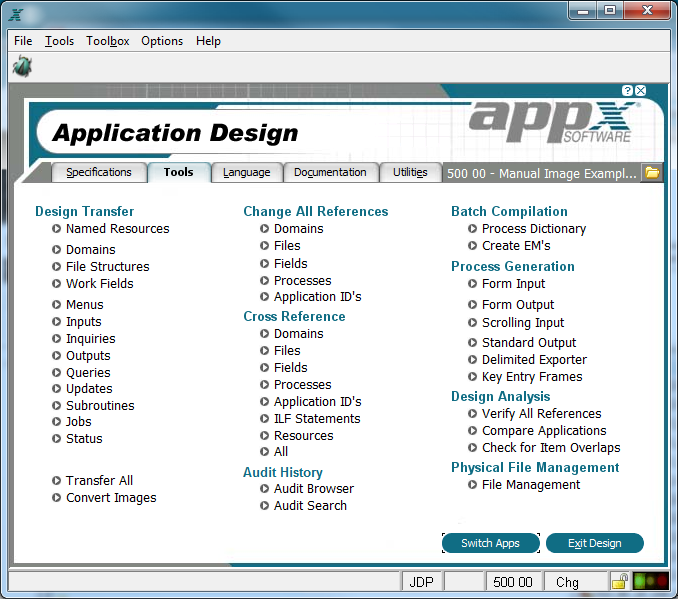
Task: Click the bullet icon beside File Management
Action: [472, 485]
